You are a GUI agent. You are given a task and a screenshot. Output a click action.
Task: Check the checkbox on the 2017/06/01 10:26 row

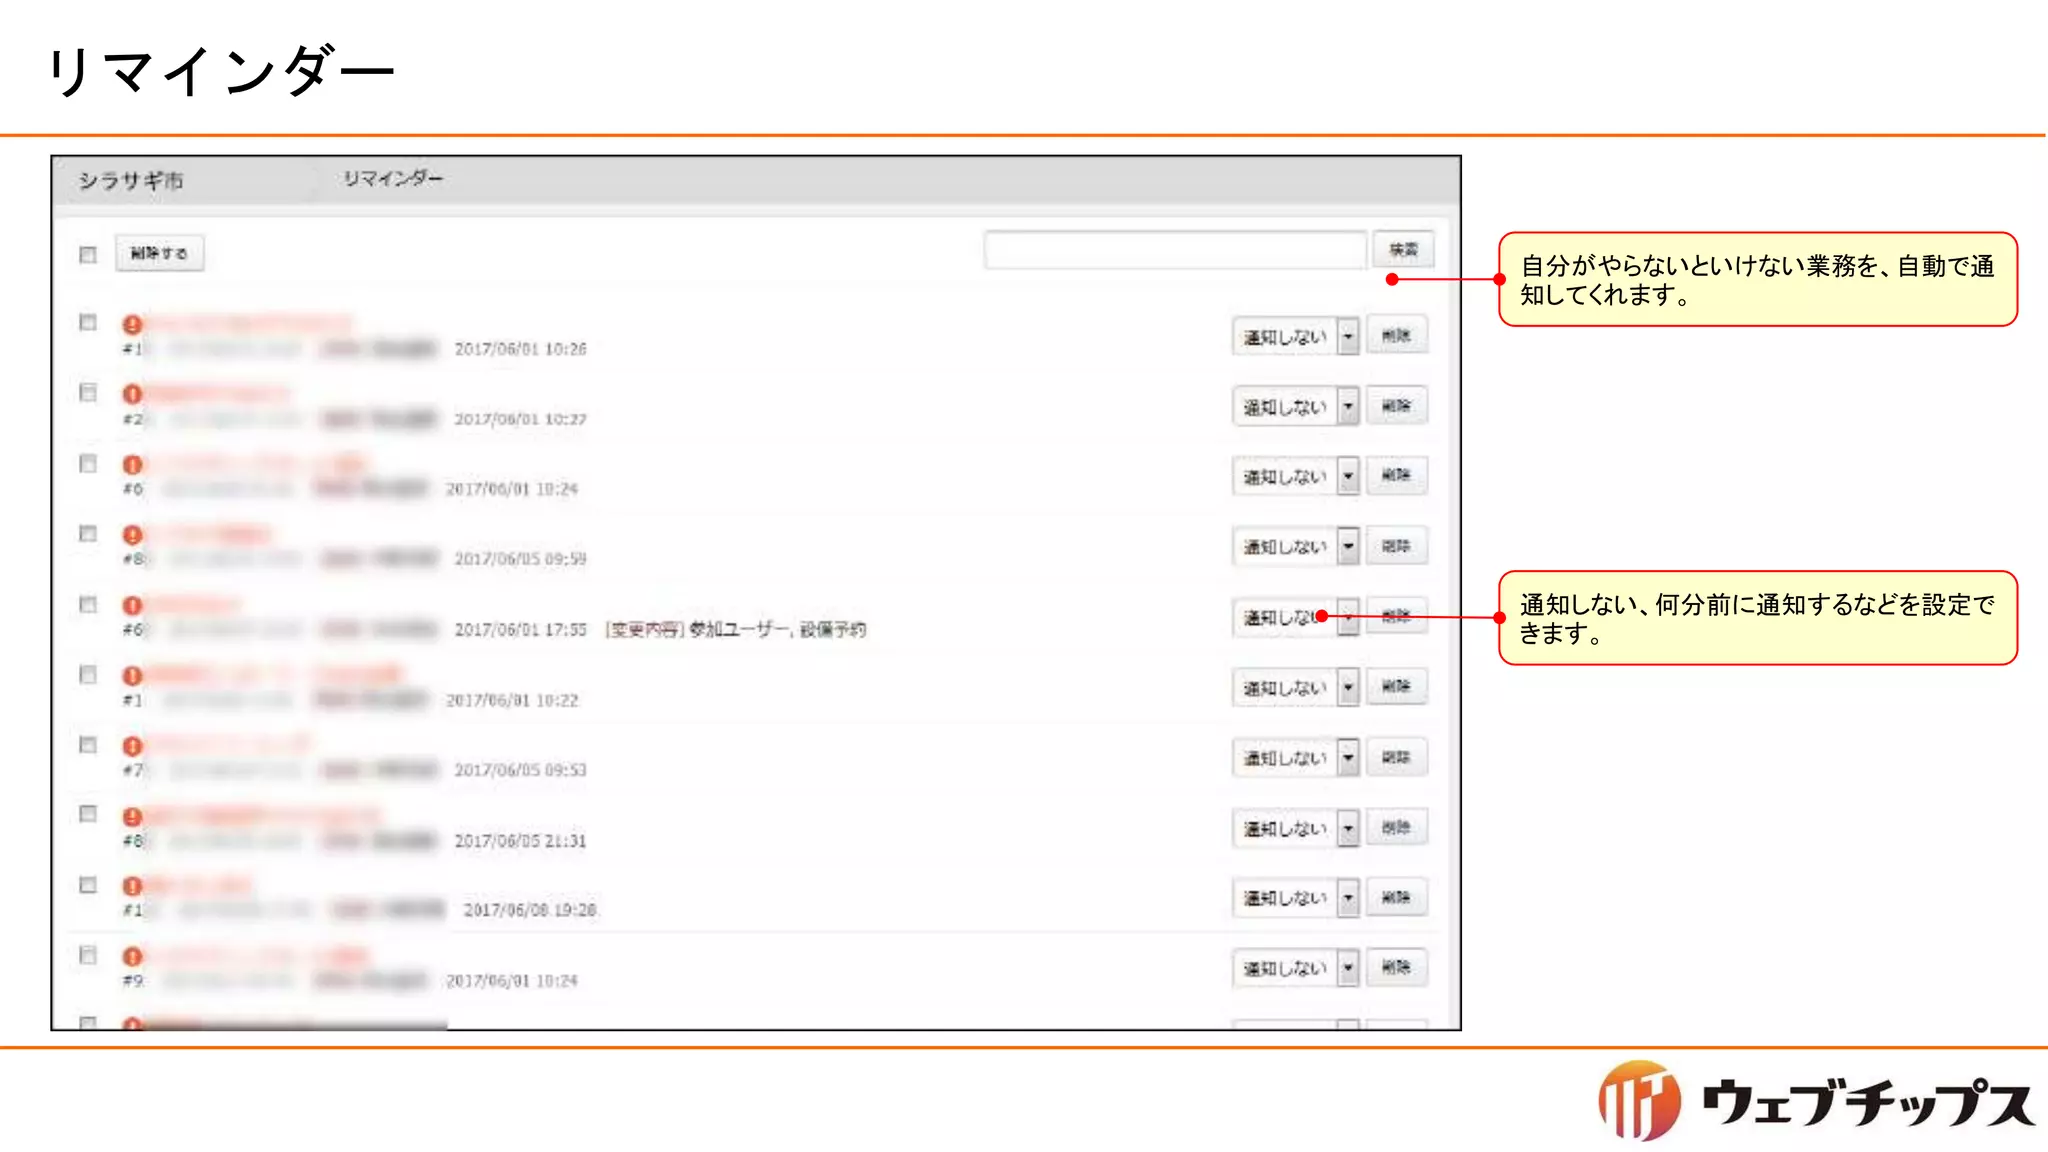click(88, 322)
